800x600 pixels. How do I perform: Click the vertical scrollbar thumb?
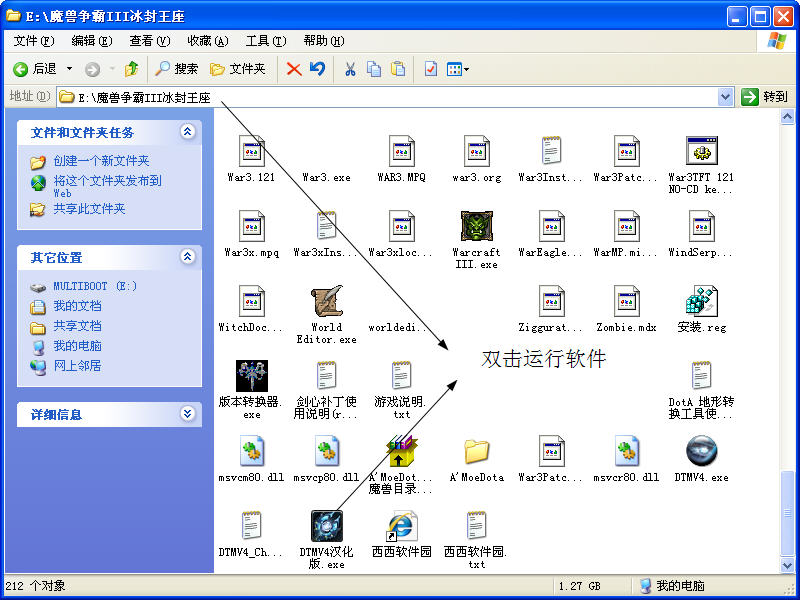tap(787, 513)
